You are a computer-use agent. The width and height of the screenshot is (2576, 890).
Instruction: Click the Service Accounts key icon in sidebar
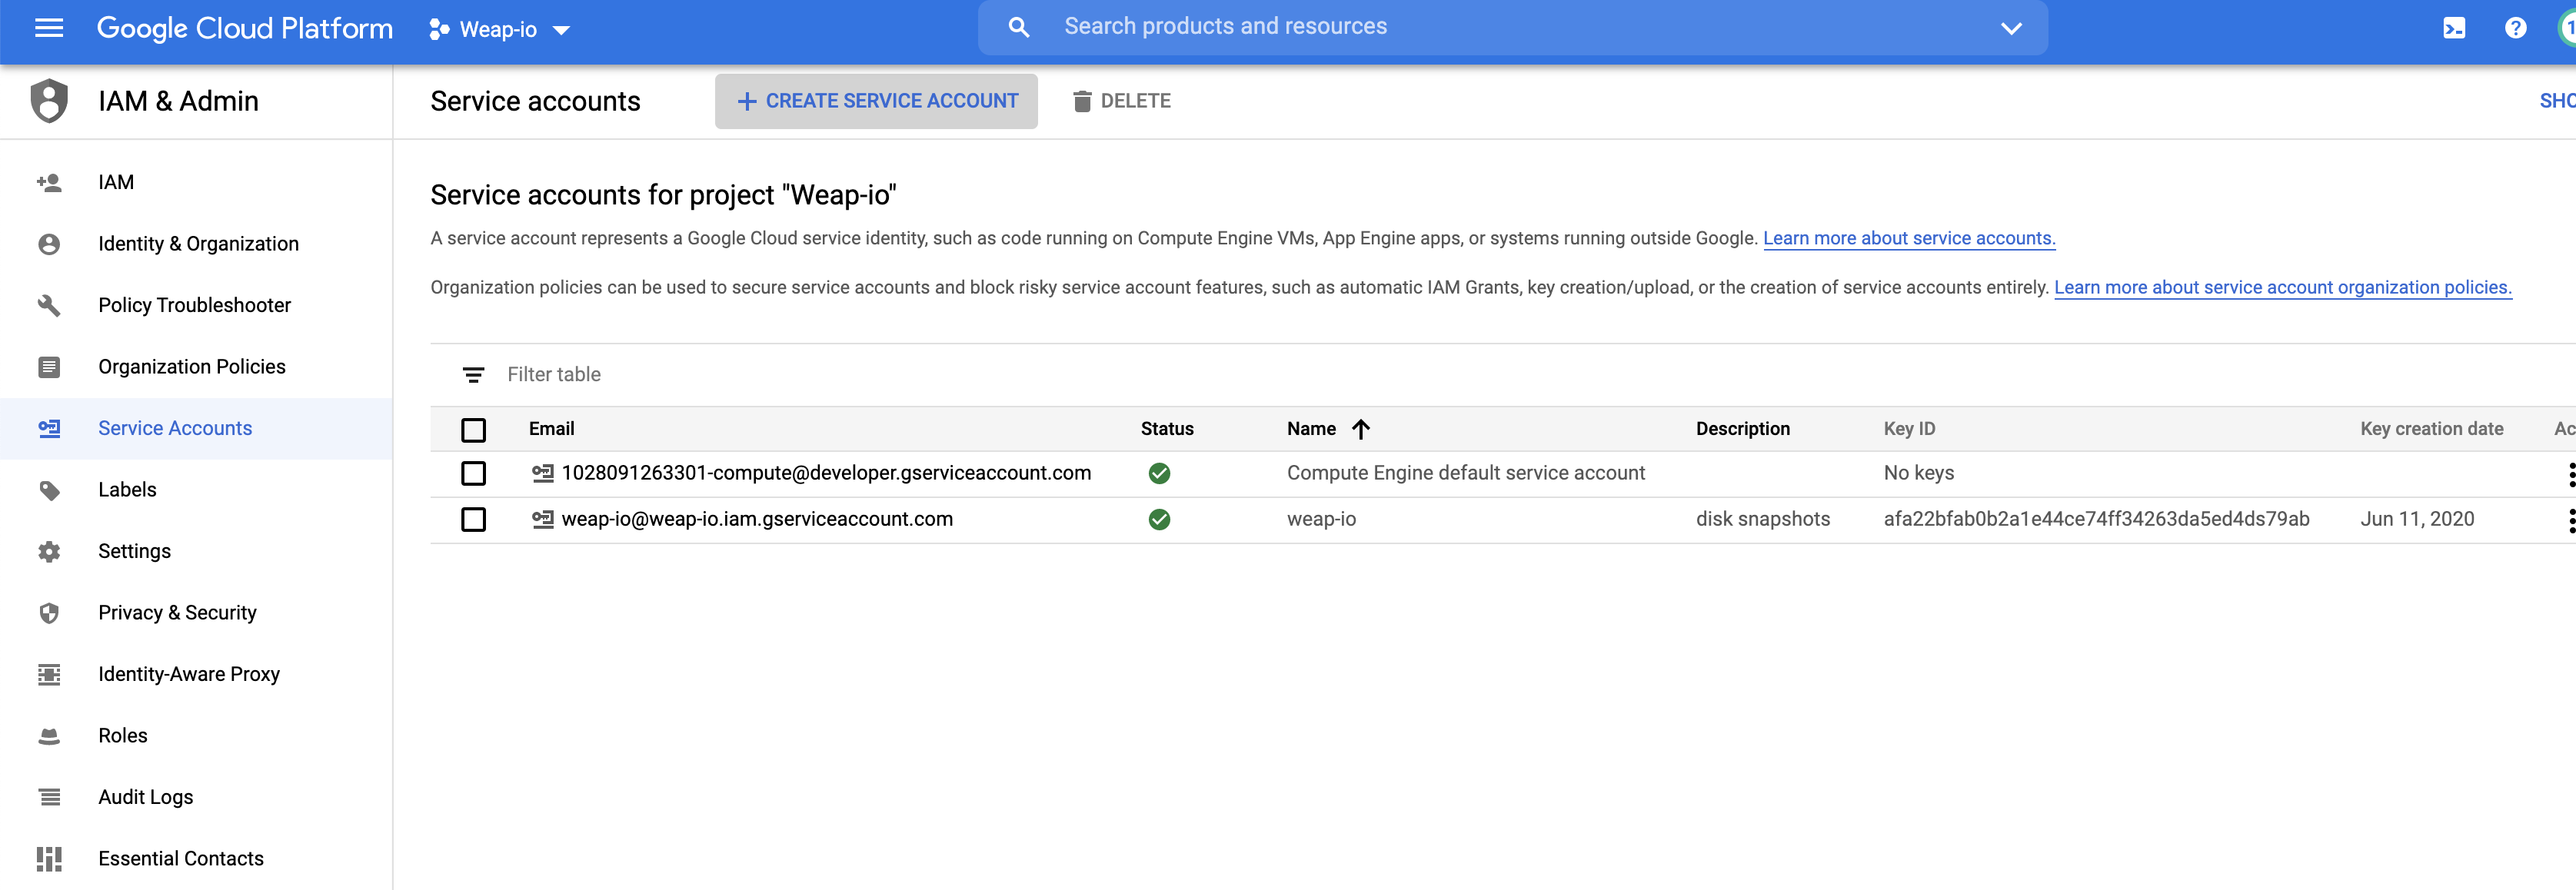[49, 428]
